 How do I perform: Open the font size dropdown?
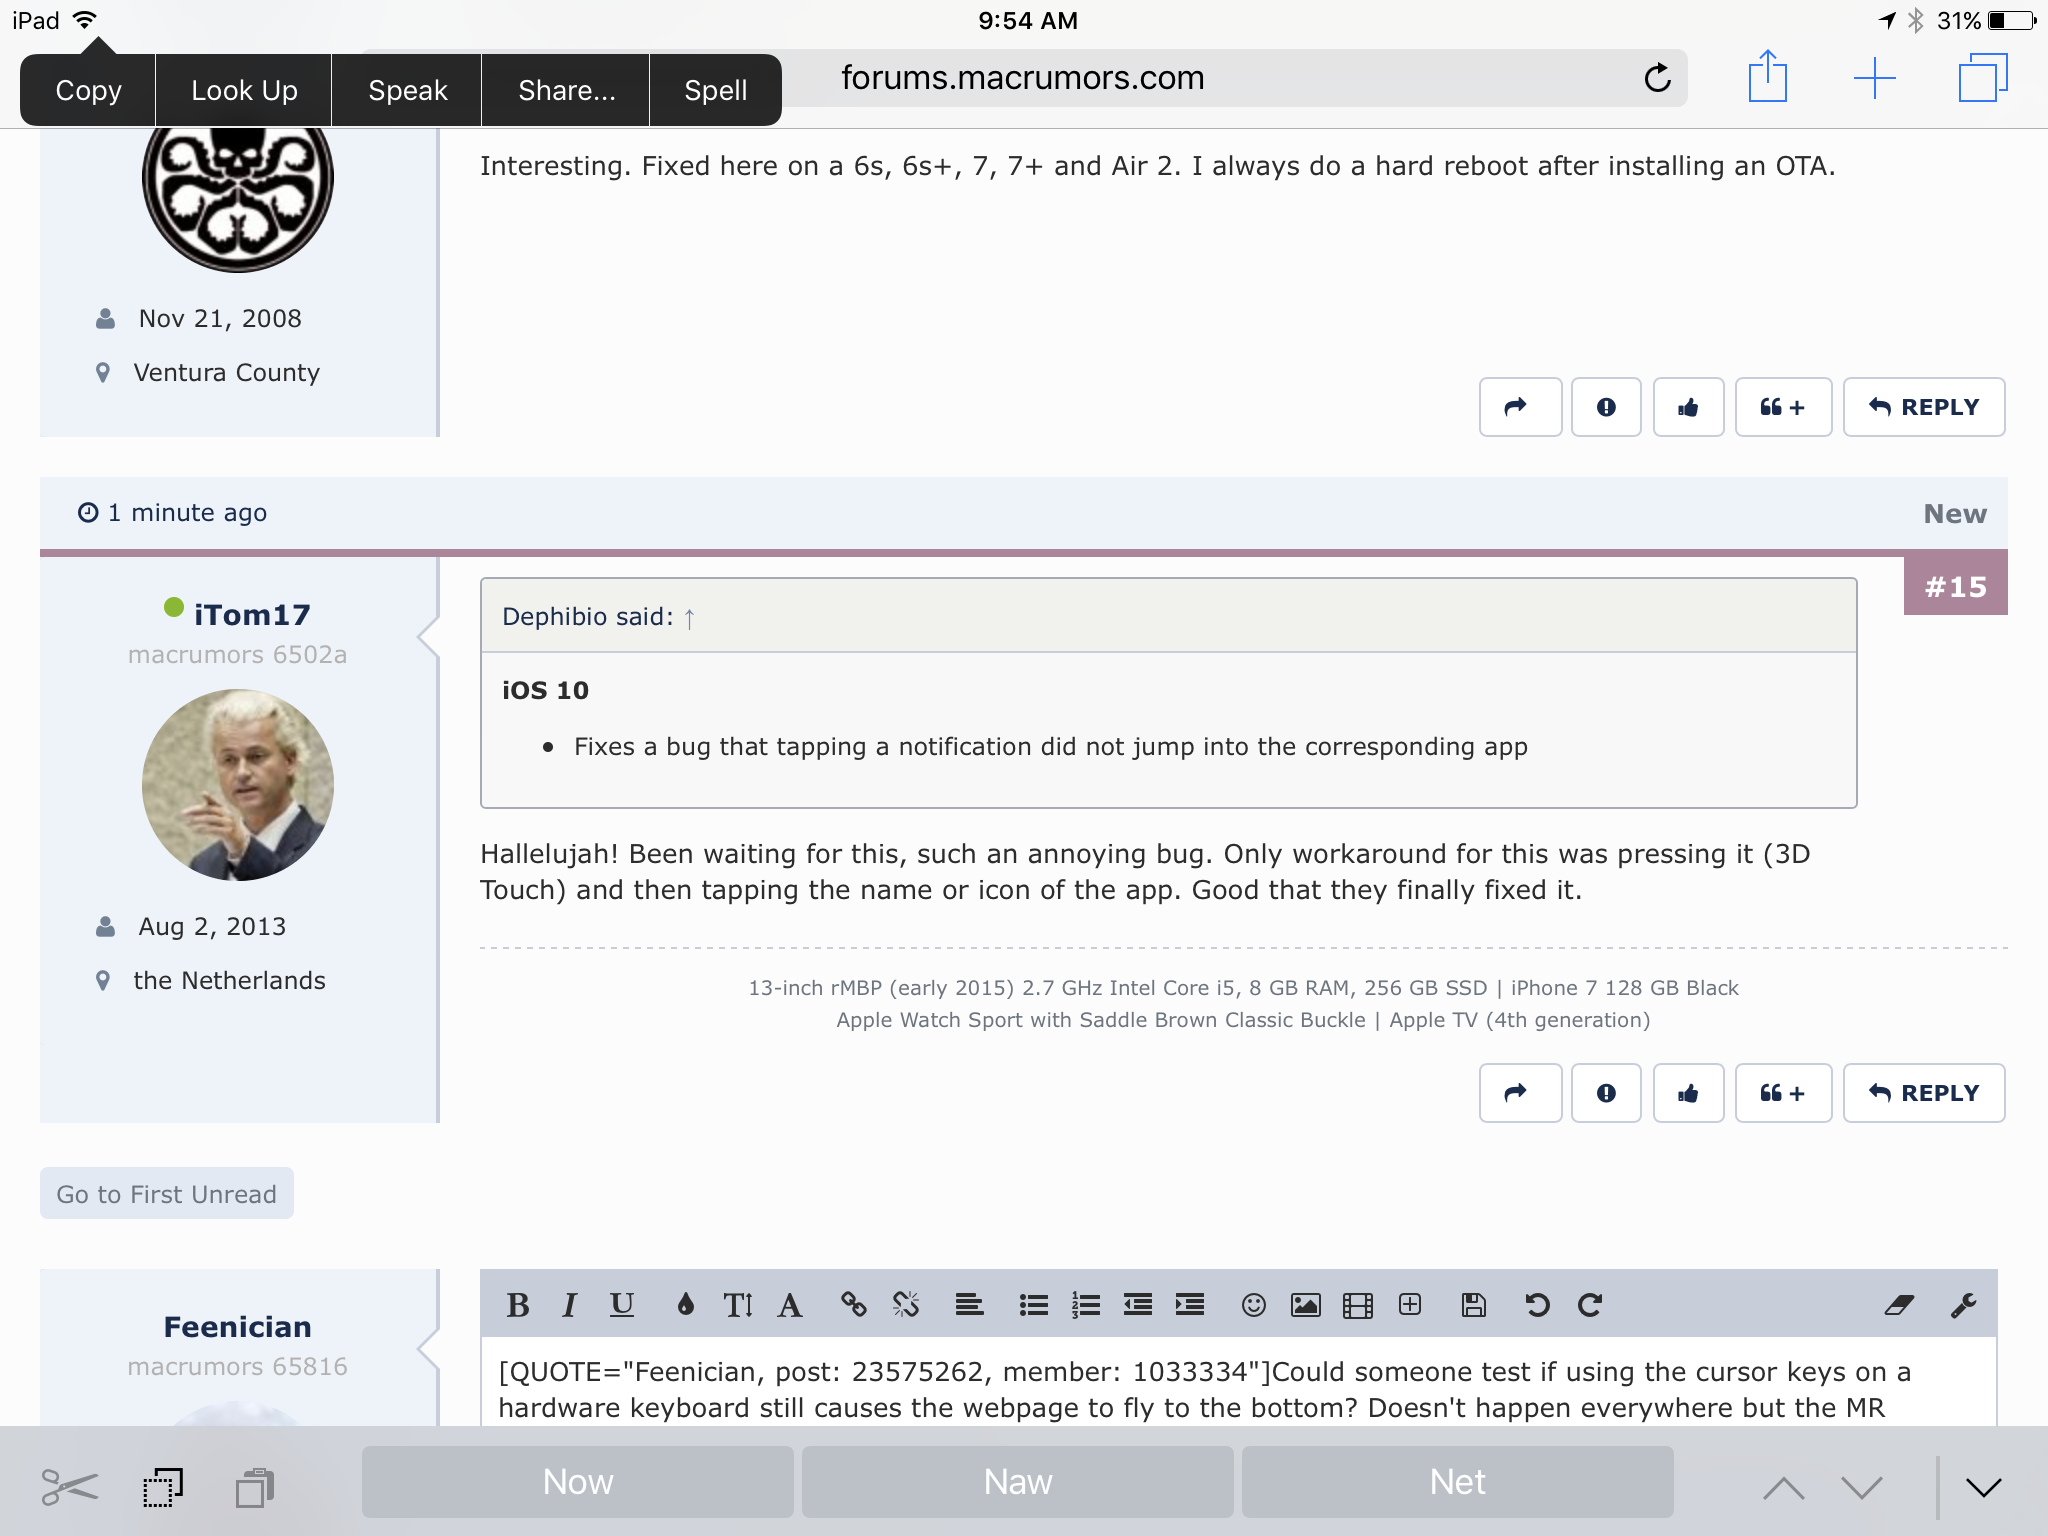pyautogui.click(x=738, y=1305)
